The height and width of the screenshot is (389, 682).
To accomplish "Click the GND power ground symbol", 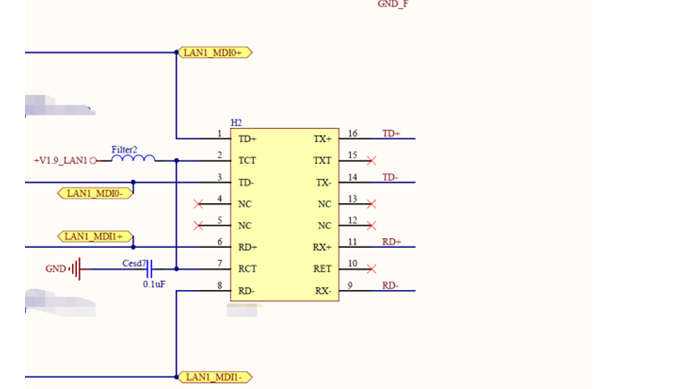I will pos(75,269).
